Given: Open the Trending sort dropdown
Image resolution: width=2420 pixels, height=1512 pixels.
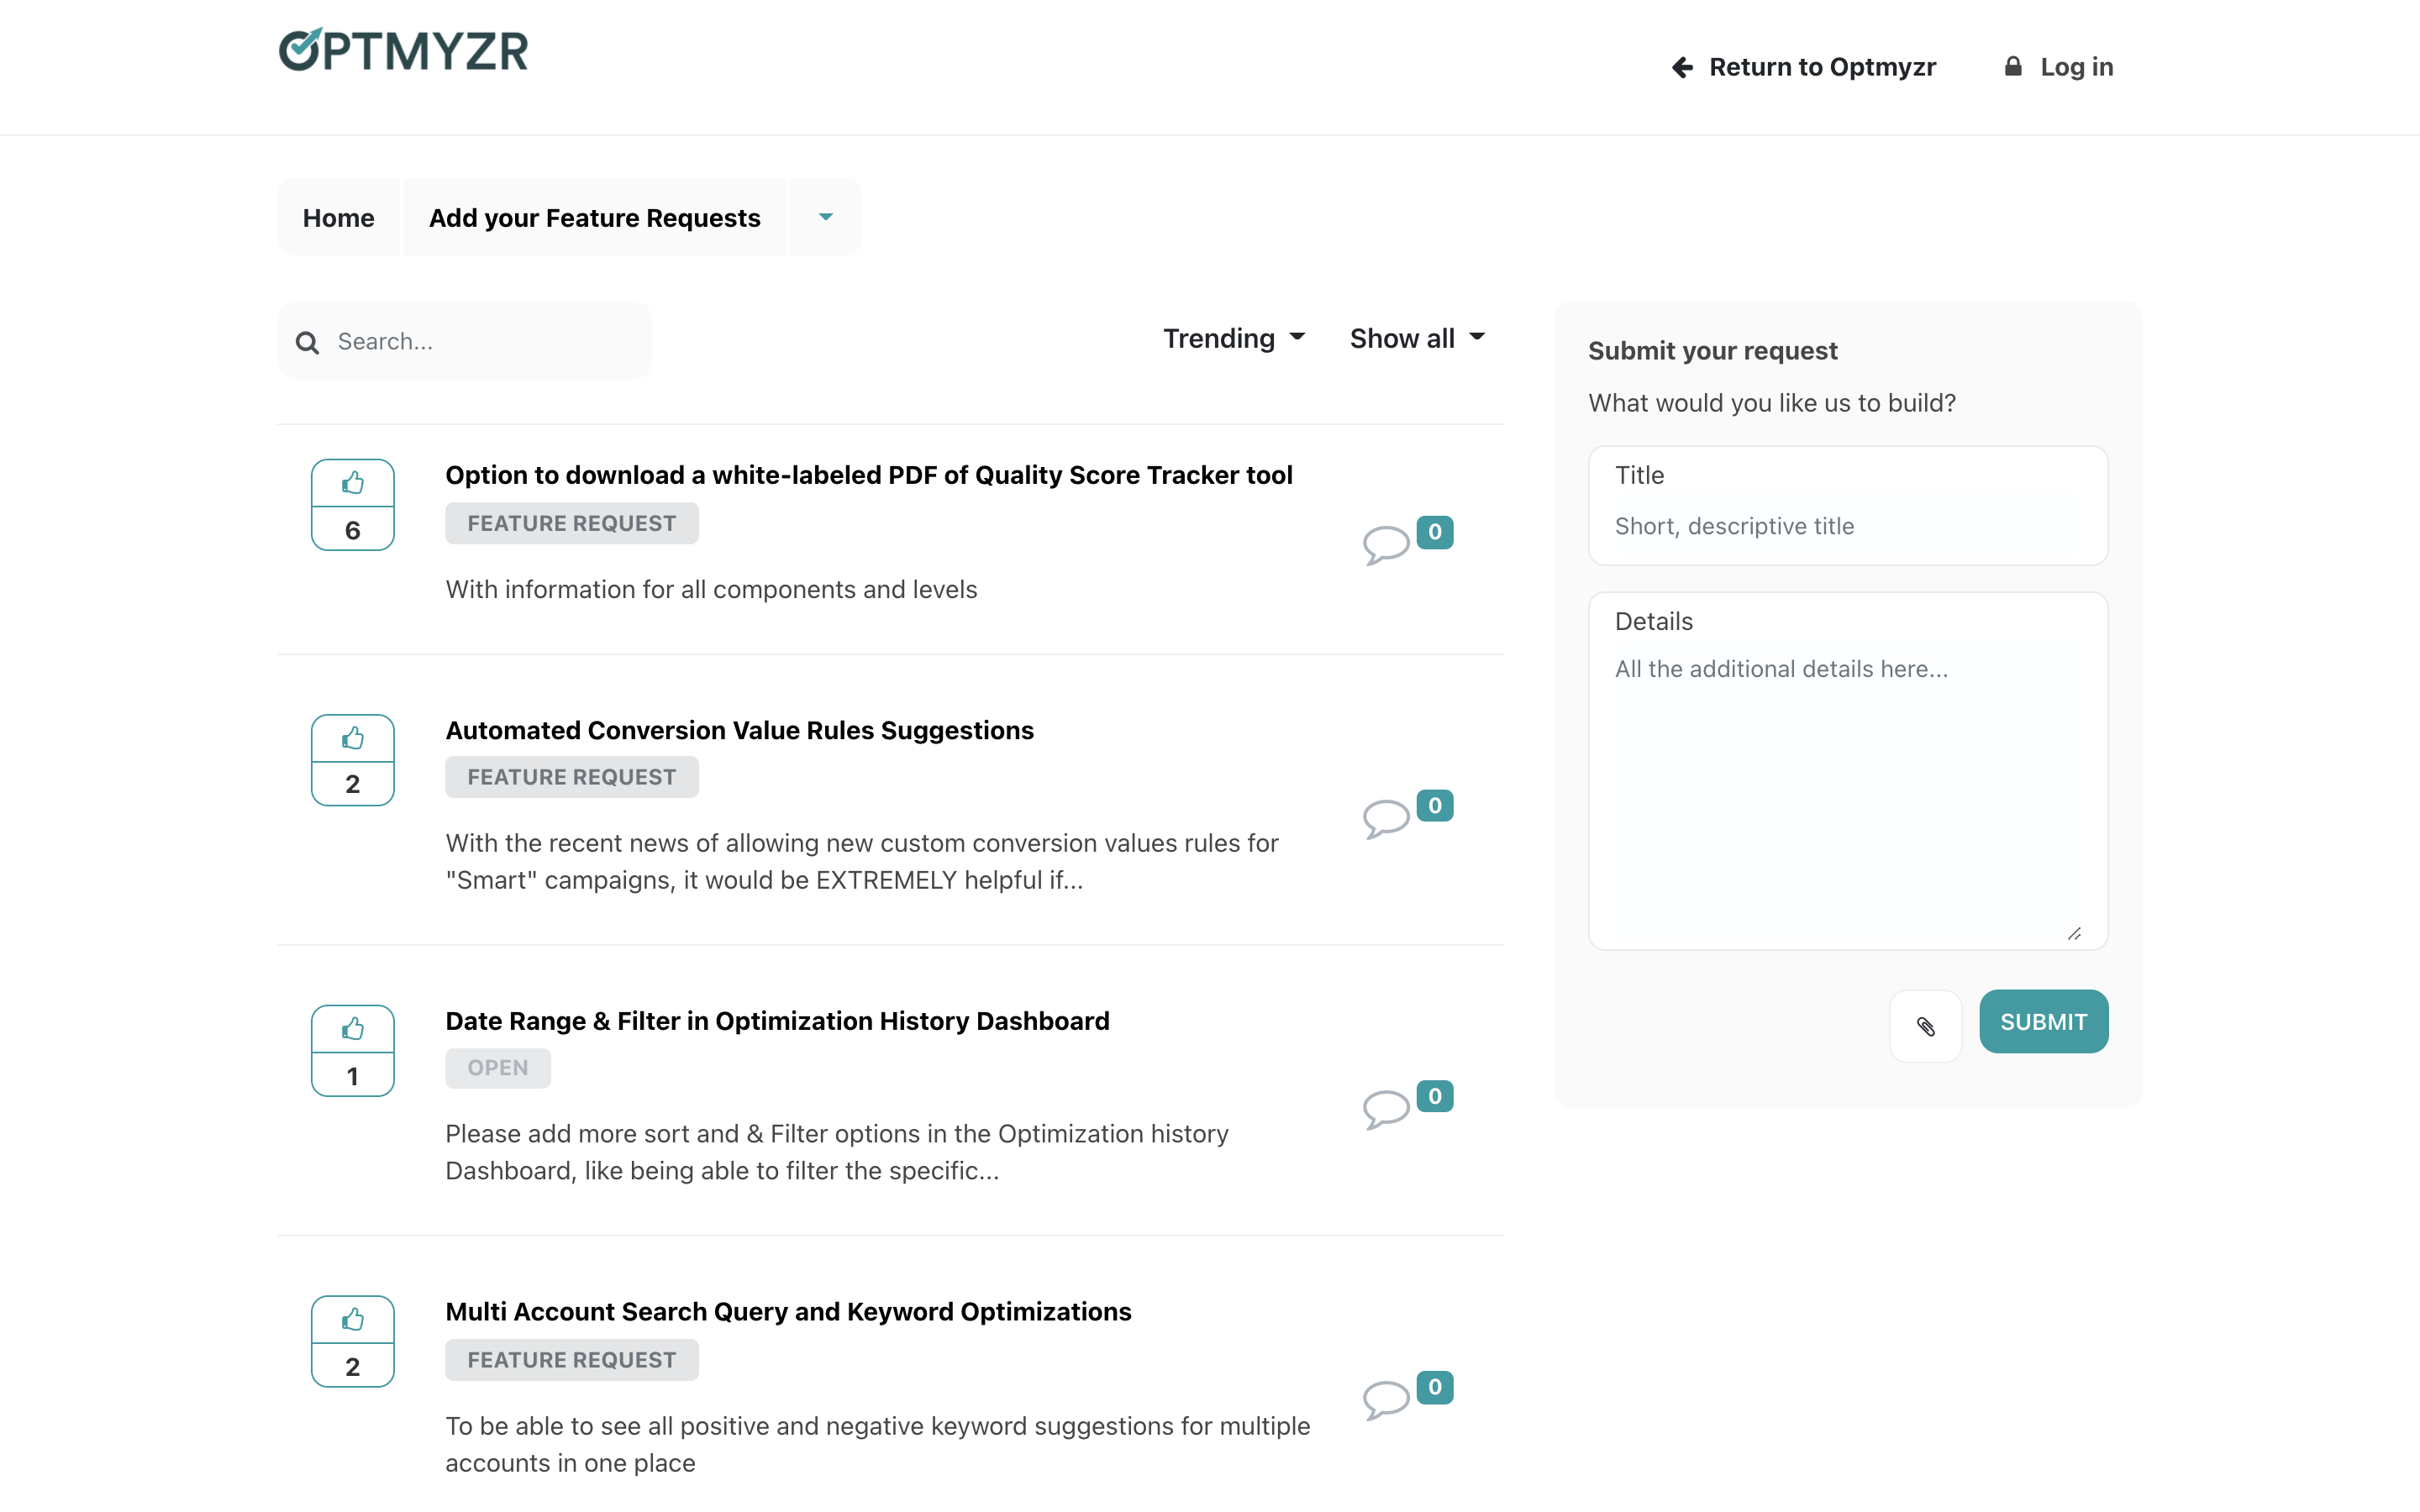Looking at the screenshot, I should pos(1234,338).
